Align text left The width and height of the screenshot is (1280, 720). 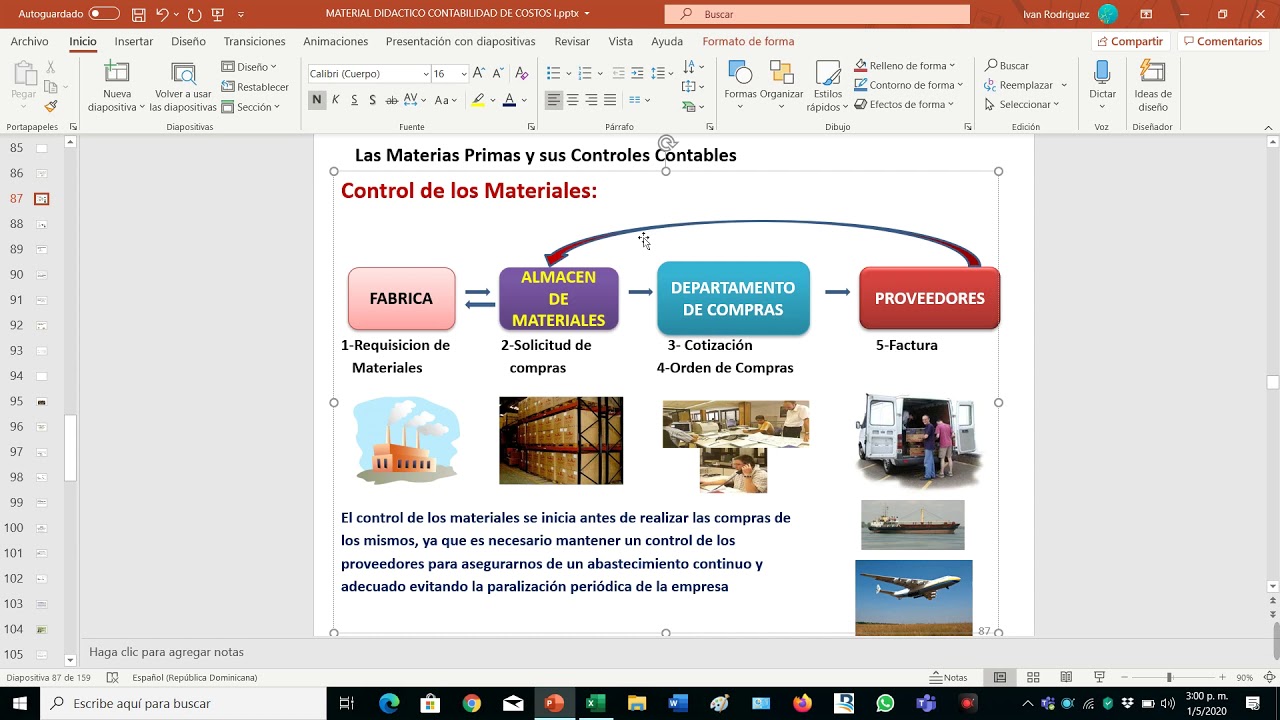(x=553, y=100)
